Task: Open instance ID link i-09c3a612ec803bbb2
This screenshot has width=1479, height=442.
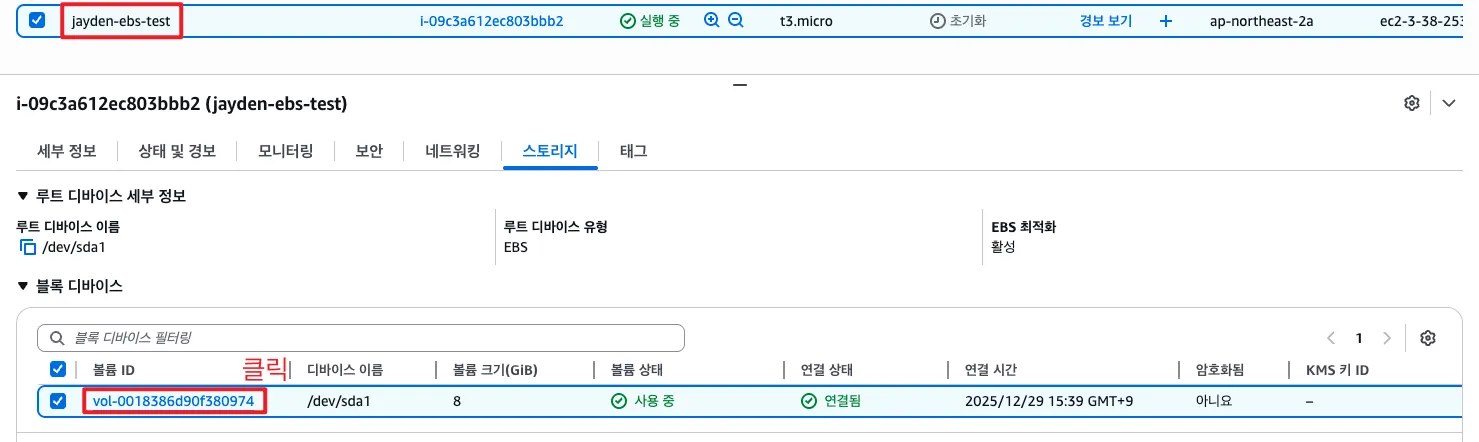Action: (491, 20)
